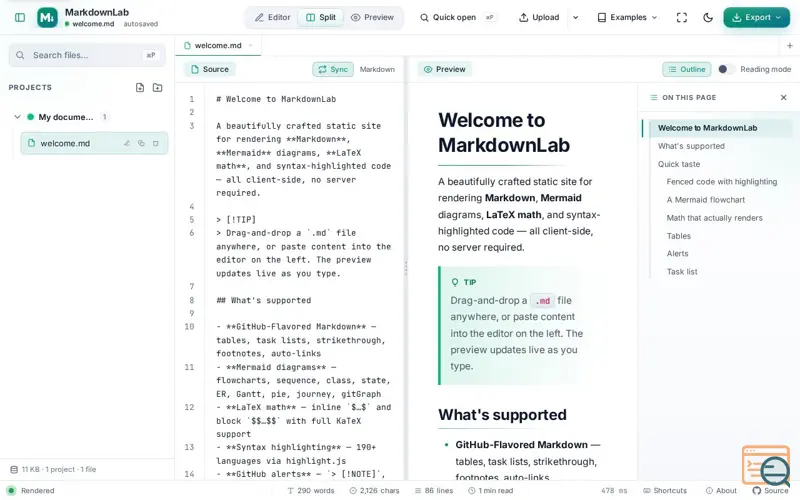Enable Reading mode switch
Viewport: 800px width, 500px height.
(726, 69)
